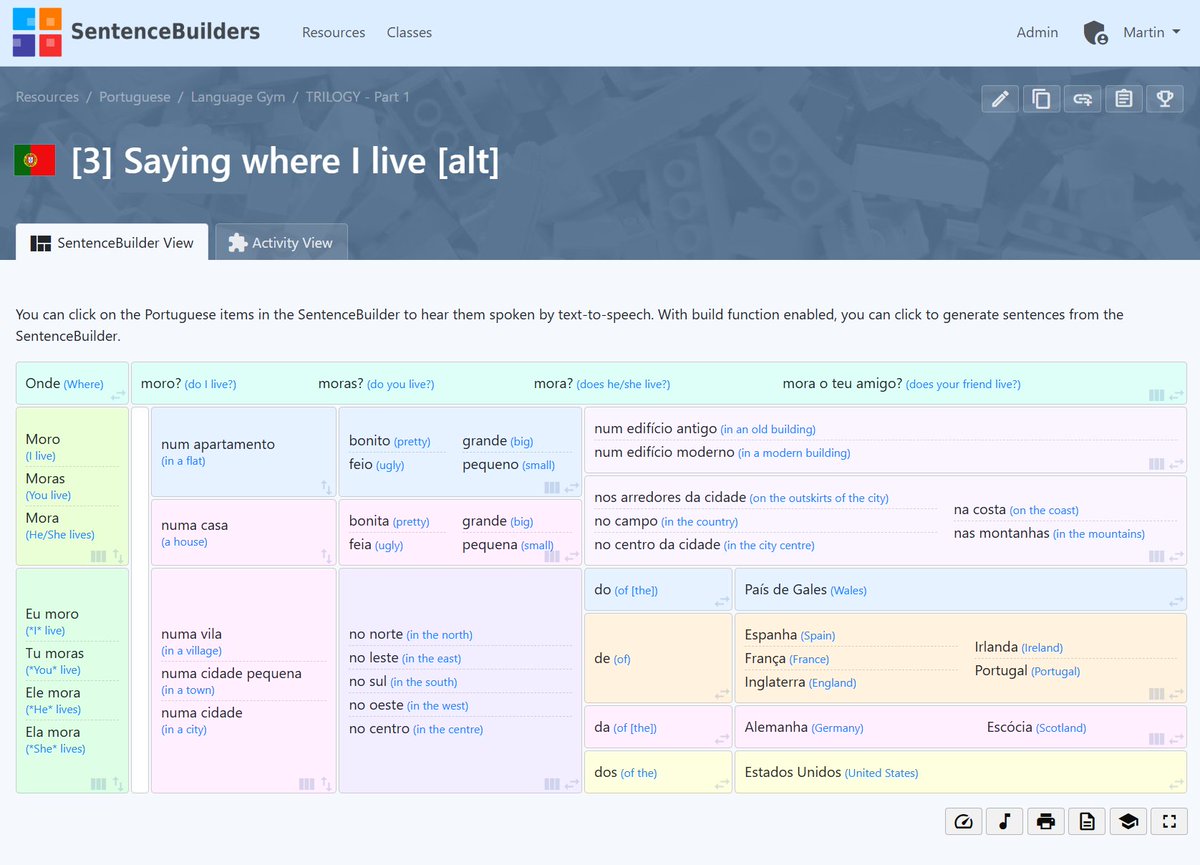Click the SentenceBuilders logo blocks
Image resolution: width=1200 pixels, height=865 pixels.
pos(37,32)
